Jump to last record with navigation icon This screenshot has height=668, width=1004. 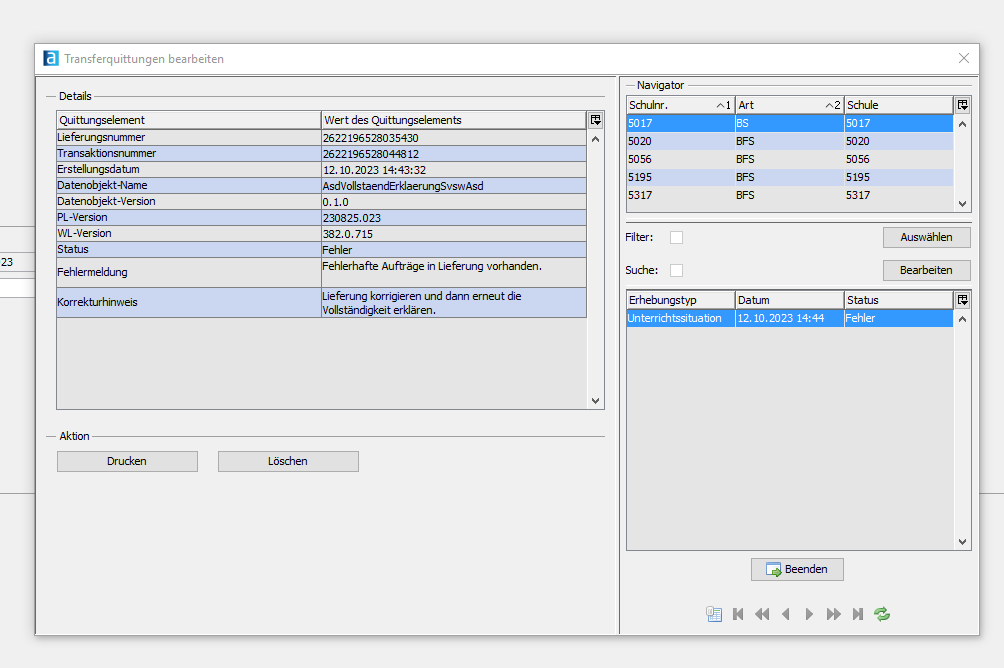pyautogui.click(x=857, y=614)
